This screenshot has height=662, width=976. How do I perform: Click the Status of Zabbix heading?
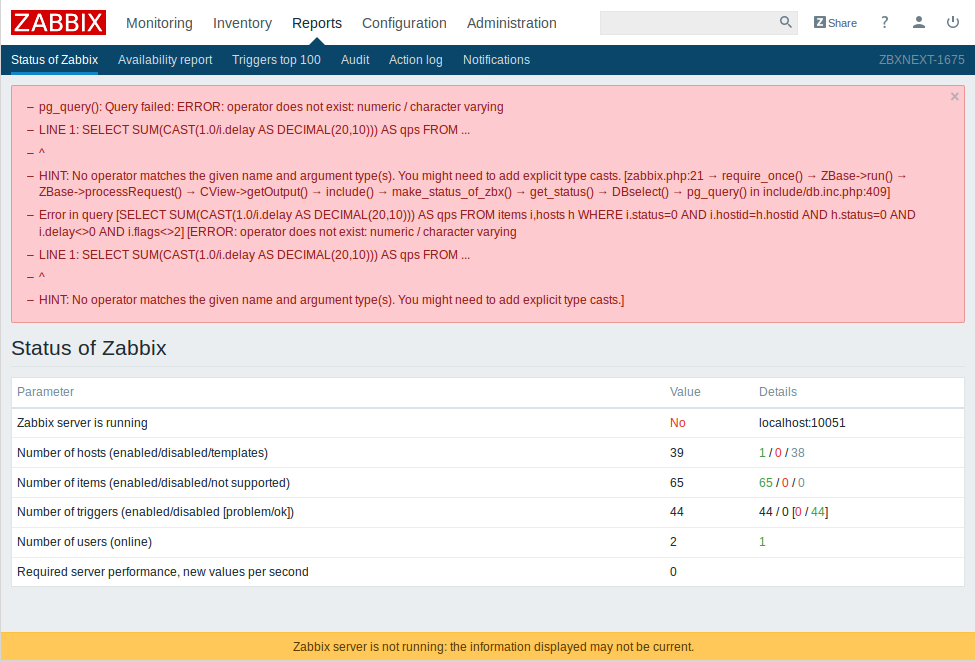point(89,348)
